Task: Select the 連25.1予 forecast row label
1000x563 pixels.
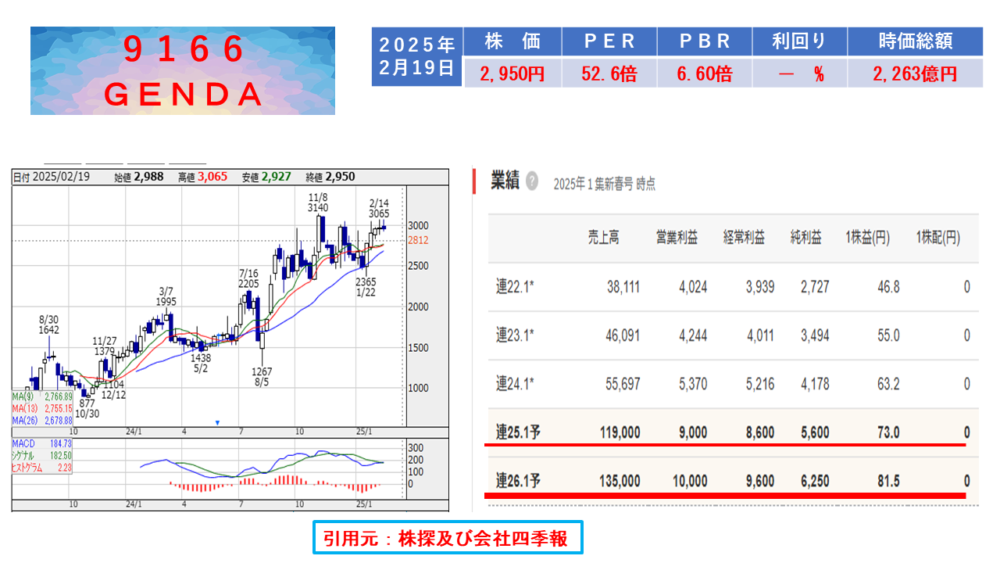Action: tap(518, 432)
